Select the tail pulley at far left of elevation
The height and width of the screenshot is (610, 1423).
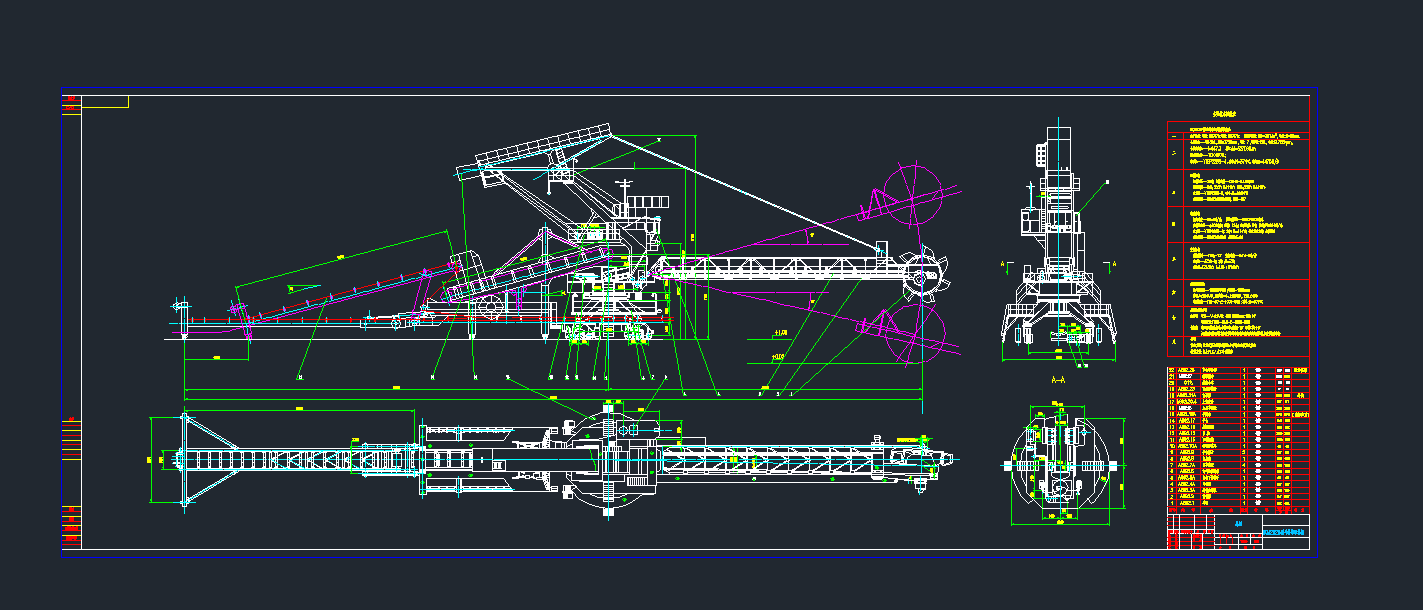(182, 307)
